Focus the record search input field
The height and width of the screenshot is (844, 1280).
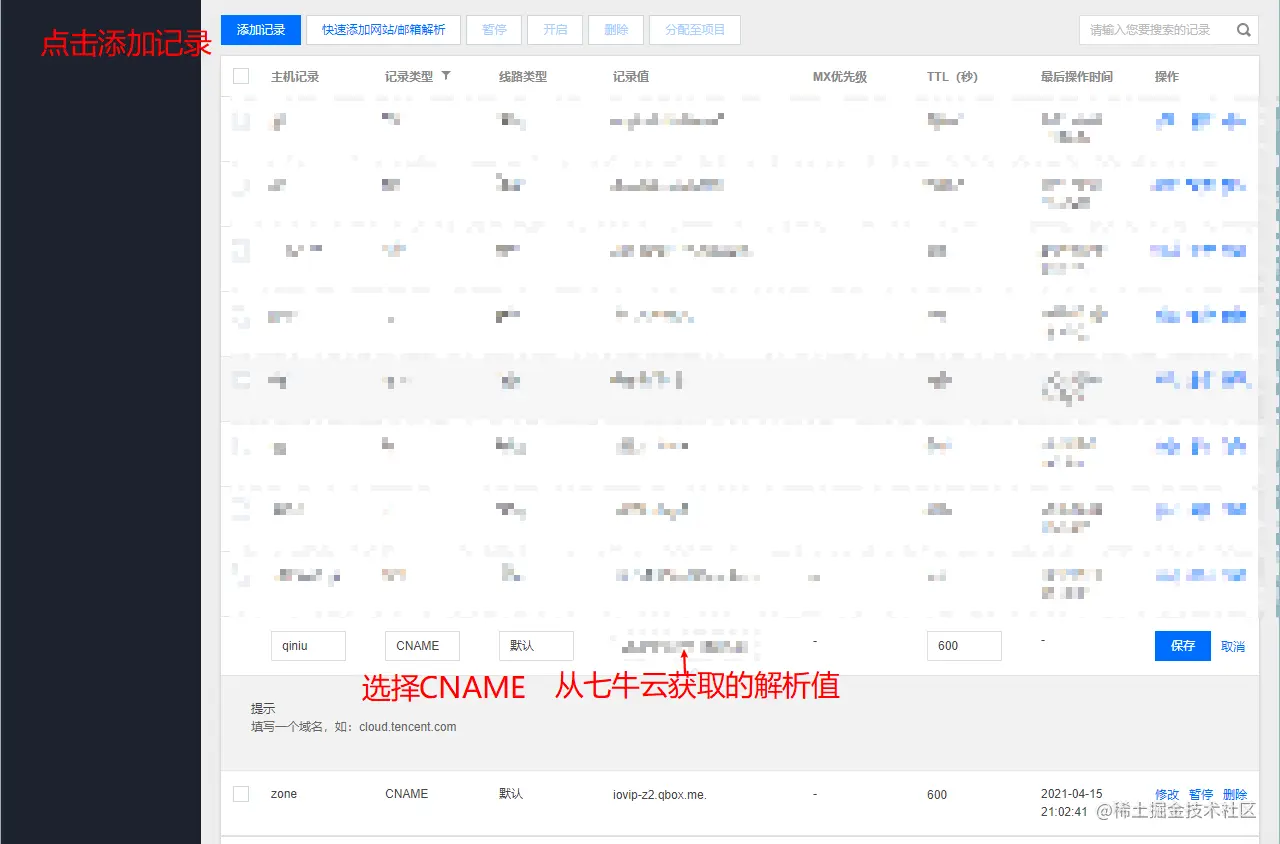(1156, 30)
